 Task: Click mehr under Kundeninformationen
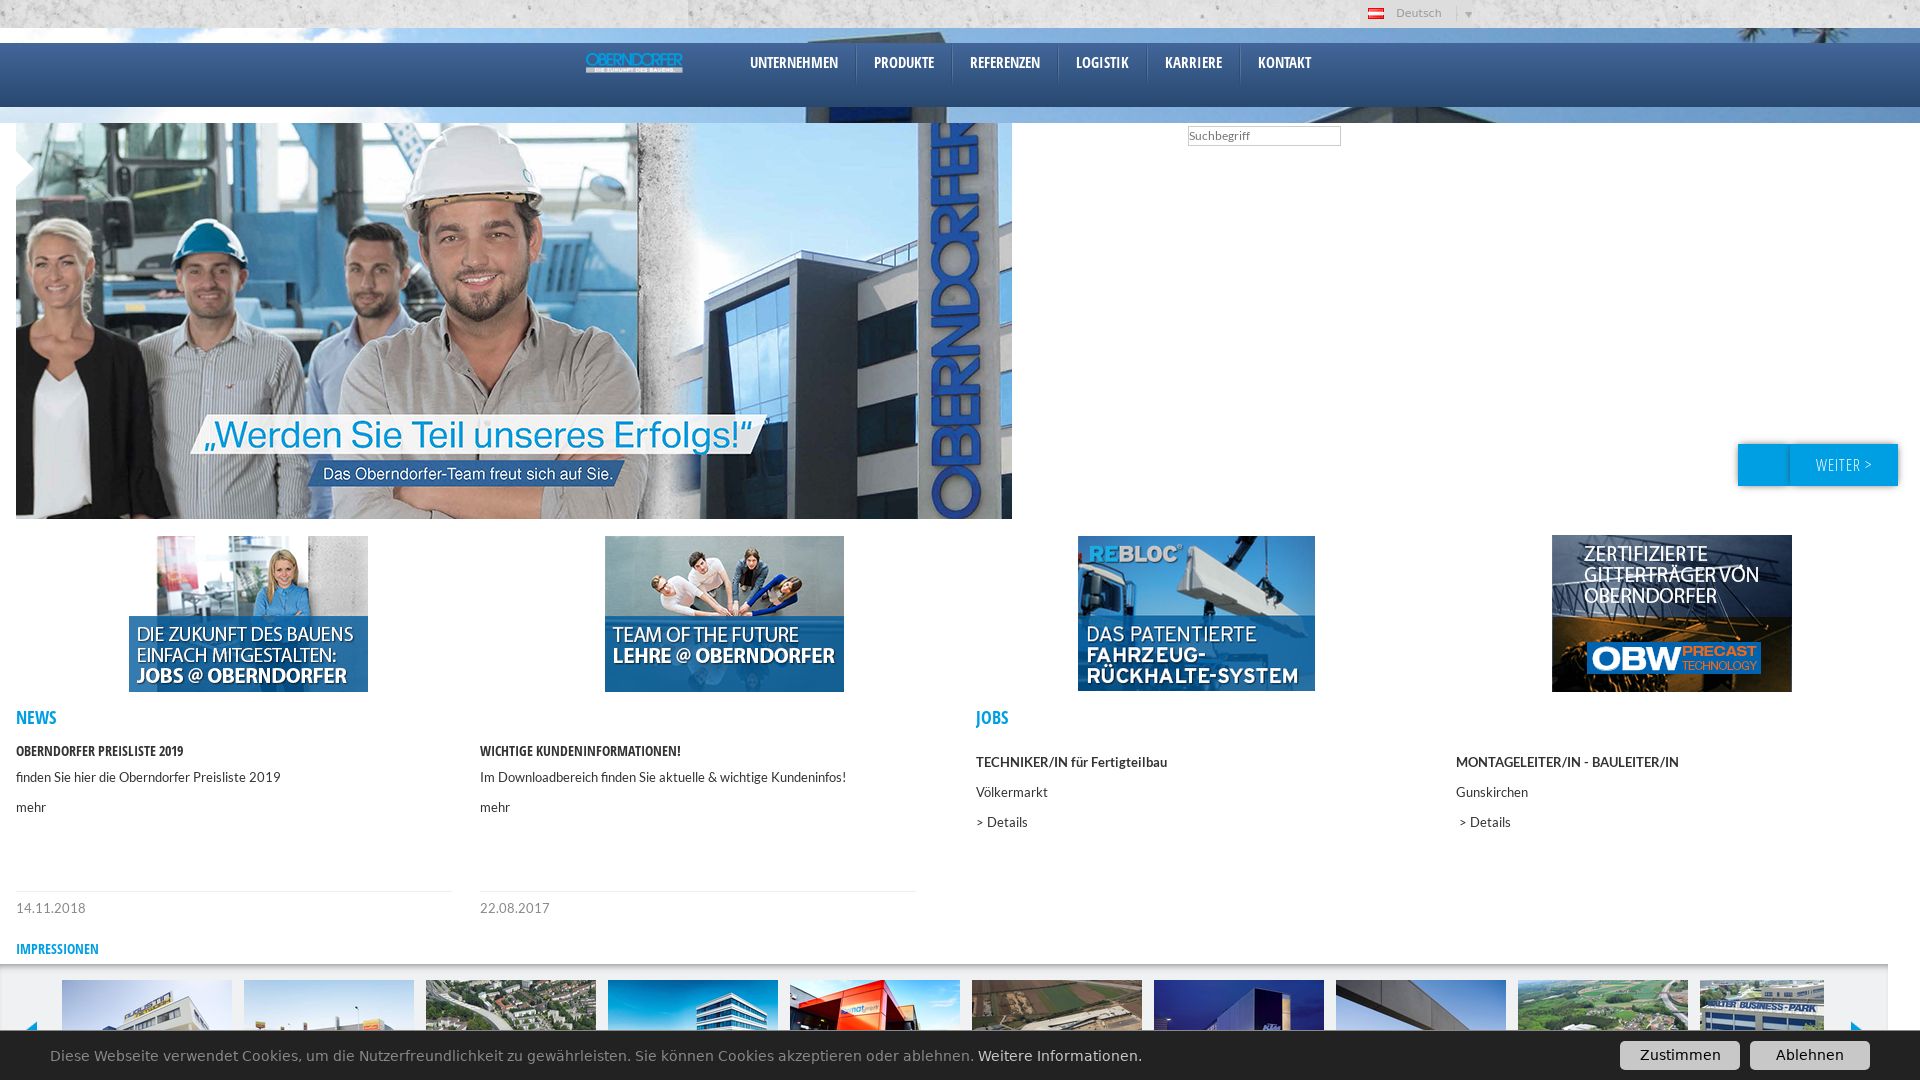495,807
